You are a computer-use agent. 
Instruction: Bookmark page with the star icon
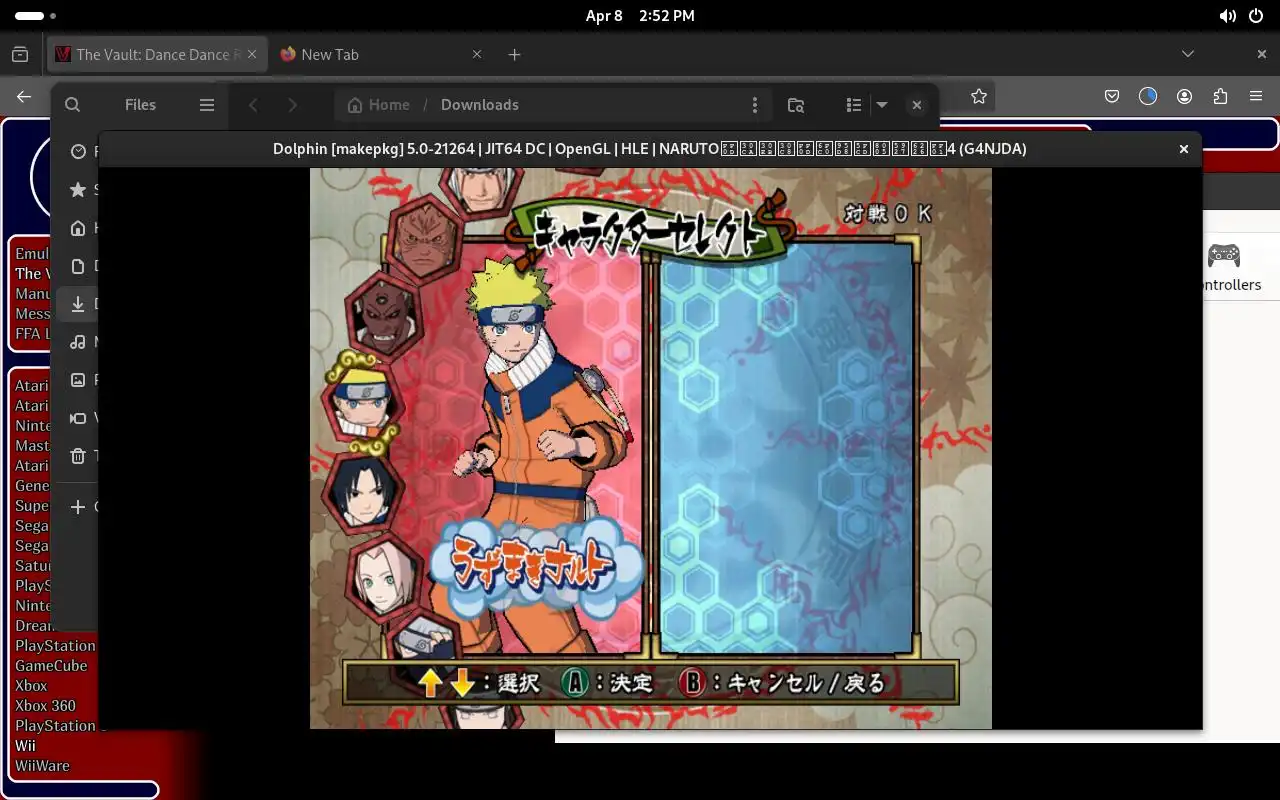979,96
